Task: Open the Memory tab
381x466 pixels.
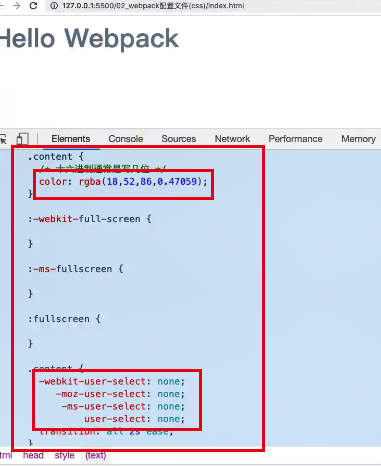Action: pos(358,139)
